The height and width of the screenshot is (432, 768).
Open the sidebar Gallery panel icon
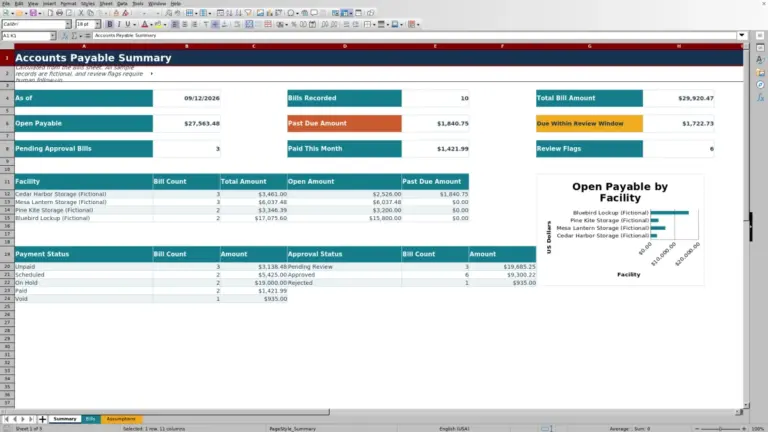tap(760, 72)
